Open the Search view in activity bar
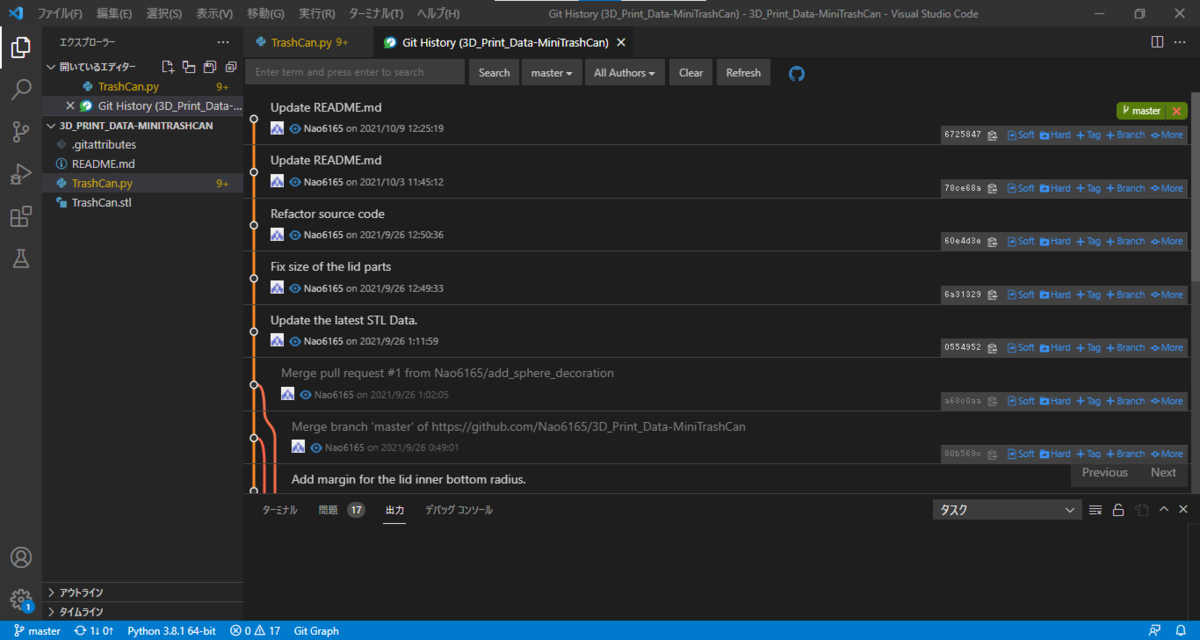The height and width of the screenshot is (640, 1200). 20,90
